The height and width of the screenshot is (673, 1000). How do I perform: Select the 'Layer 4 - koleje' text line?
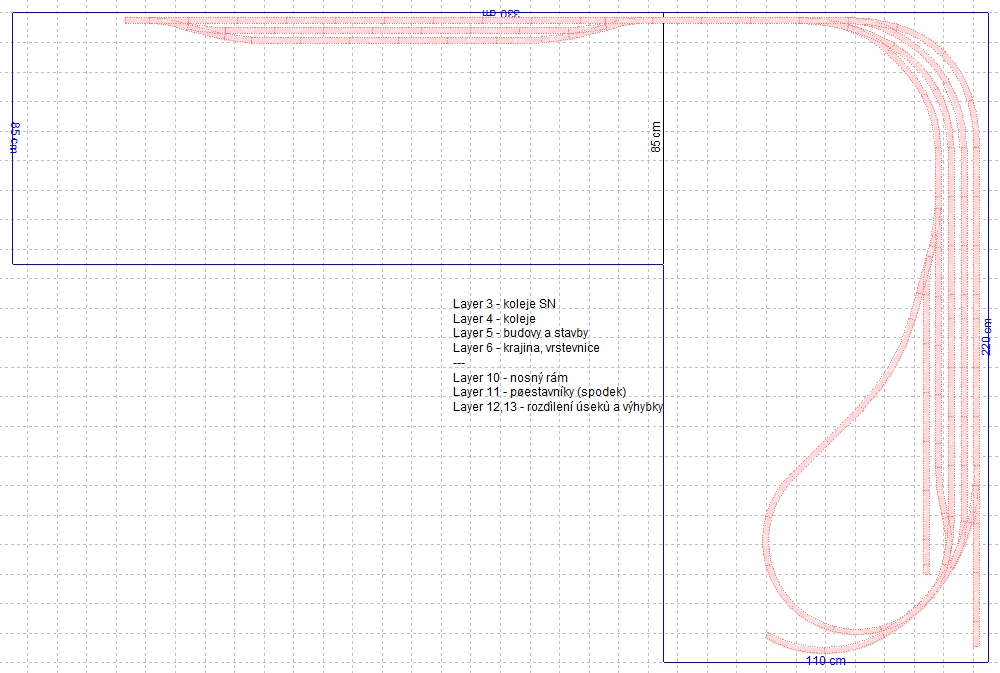coord(494,318)
